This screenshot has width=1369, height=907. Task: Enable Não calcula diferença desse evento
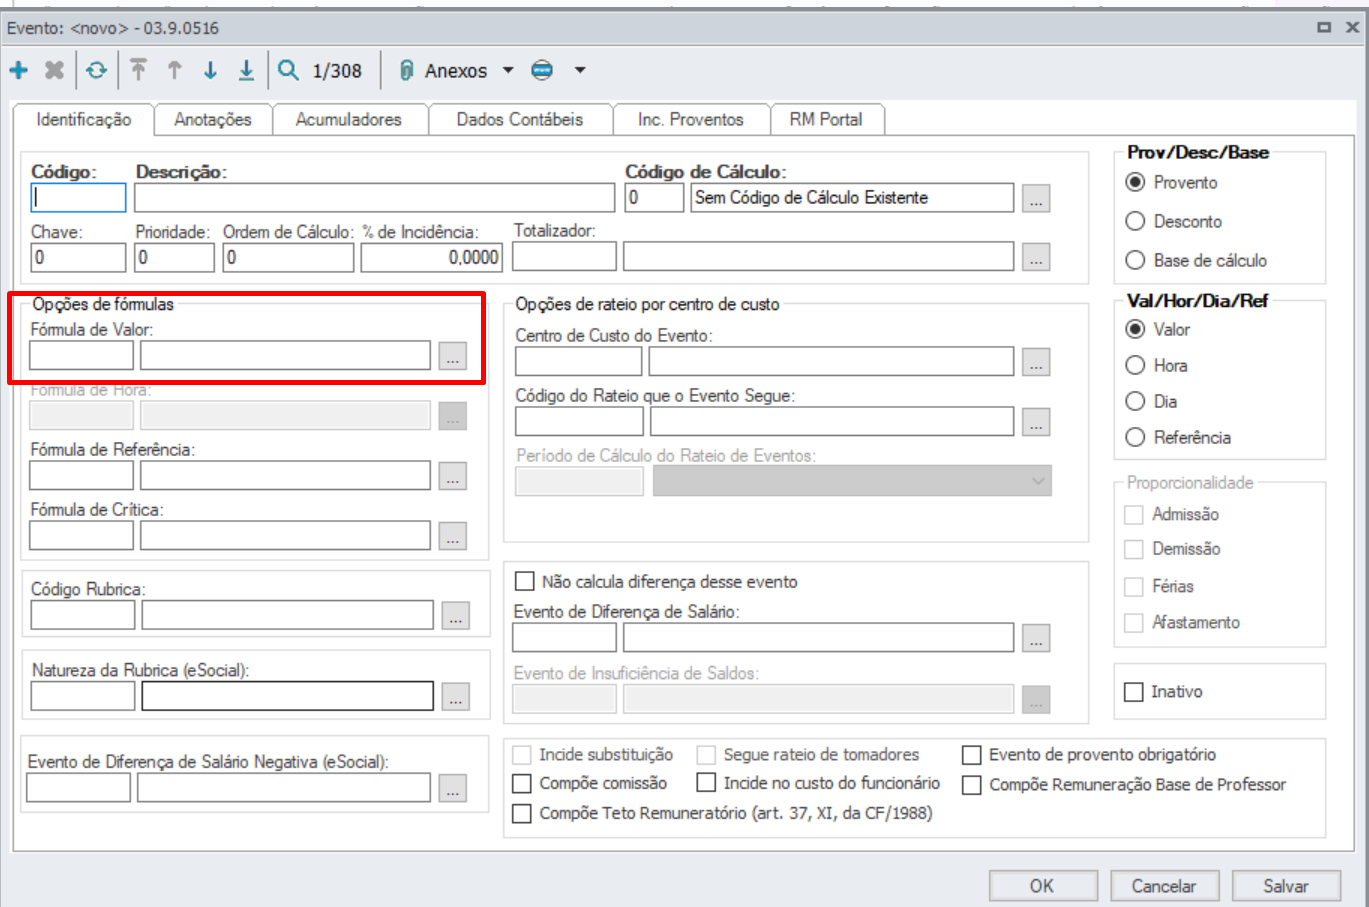(x=524, y=581)
